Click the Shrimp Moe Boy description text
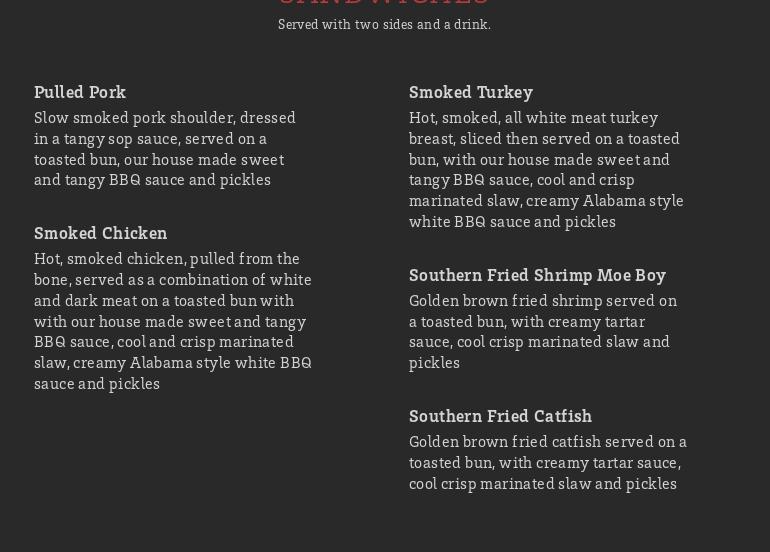The image size is (770, 552). (x=542, y=332)
